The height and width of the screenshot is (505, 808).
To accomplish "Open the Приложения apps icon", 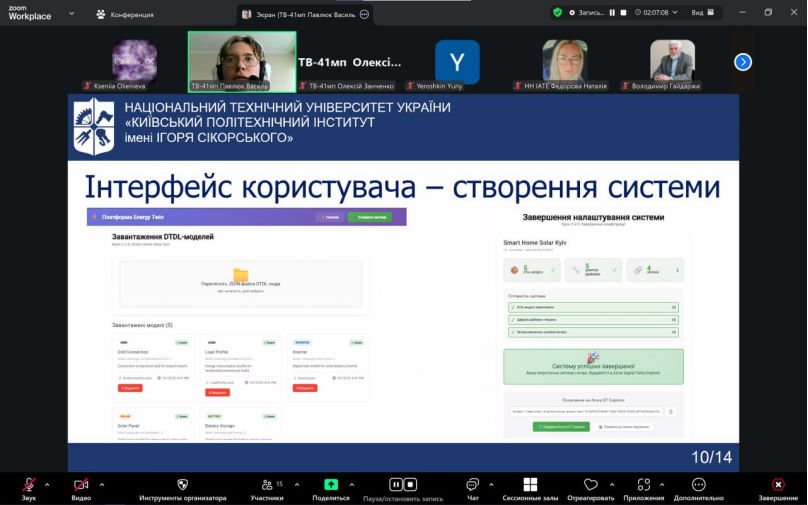I will [x=644, y=485].
